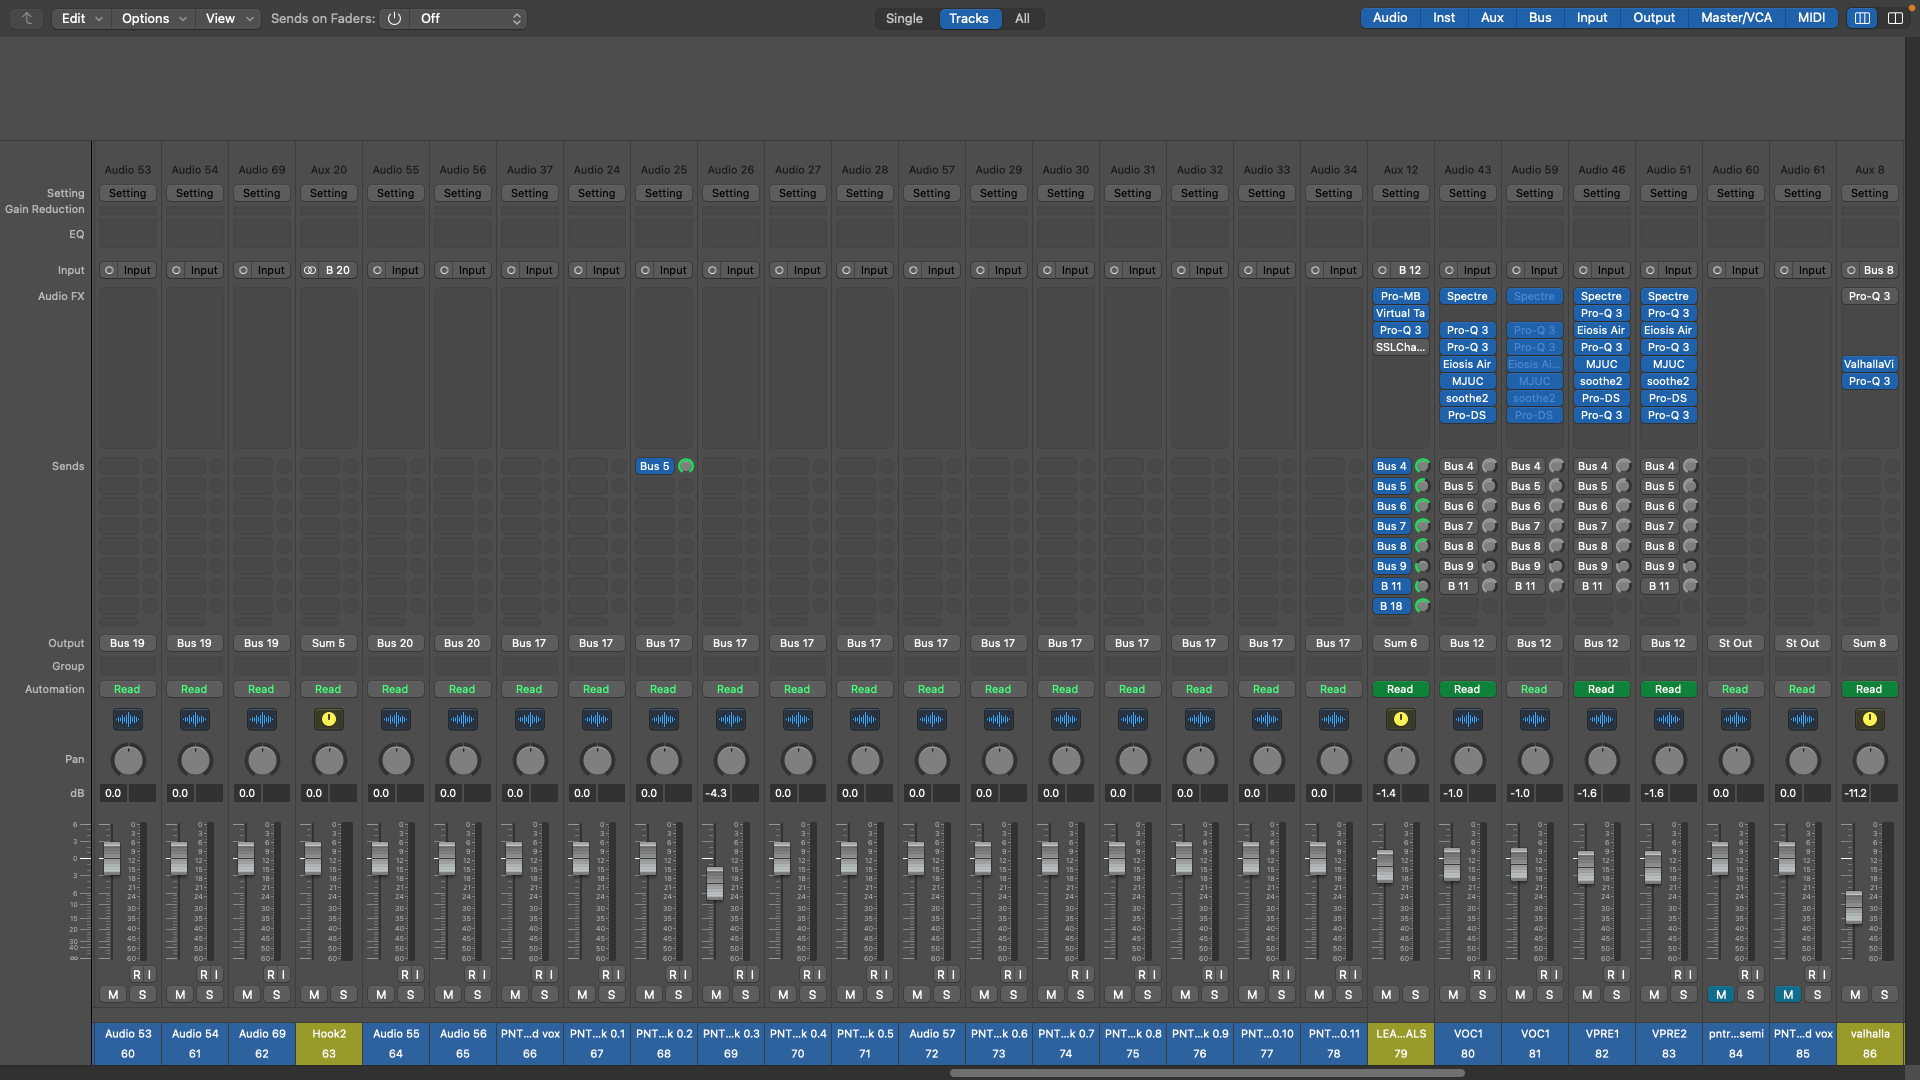Image resolution: width=1920 pixels, height=1080 pixels.
Task: Solo the VOC1 channel numbered 80
Action: point(1482,994)
